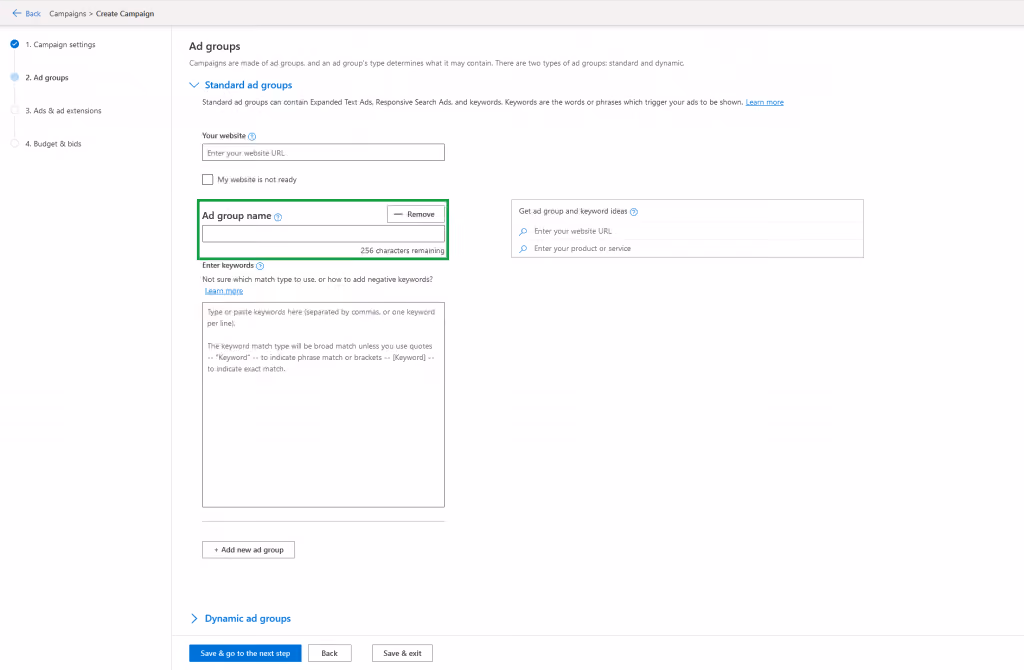This screenshot has height=670, width=1024.
Task: Open help icon beside Enter keywords
Action: pyautogui.click(x=260, y=266)
